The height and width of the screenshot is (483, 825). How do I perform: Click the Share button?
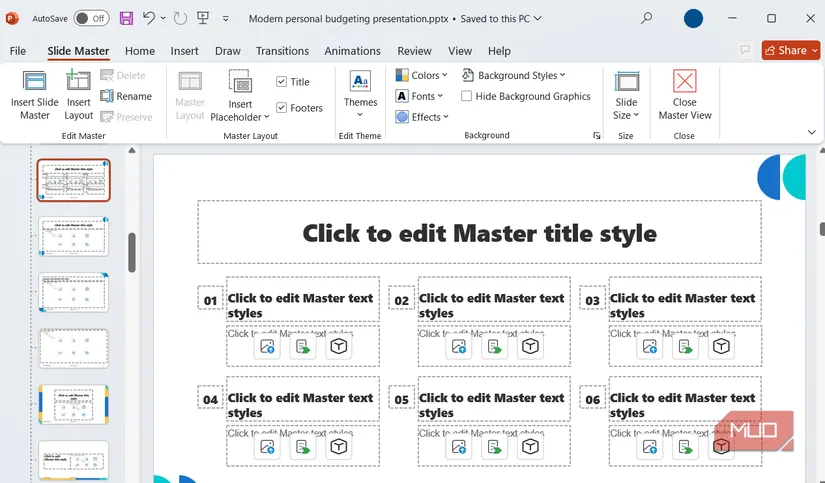tap(790, 50)
